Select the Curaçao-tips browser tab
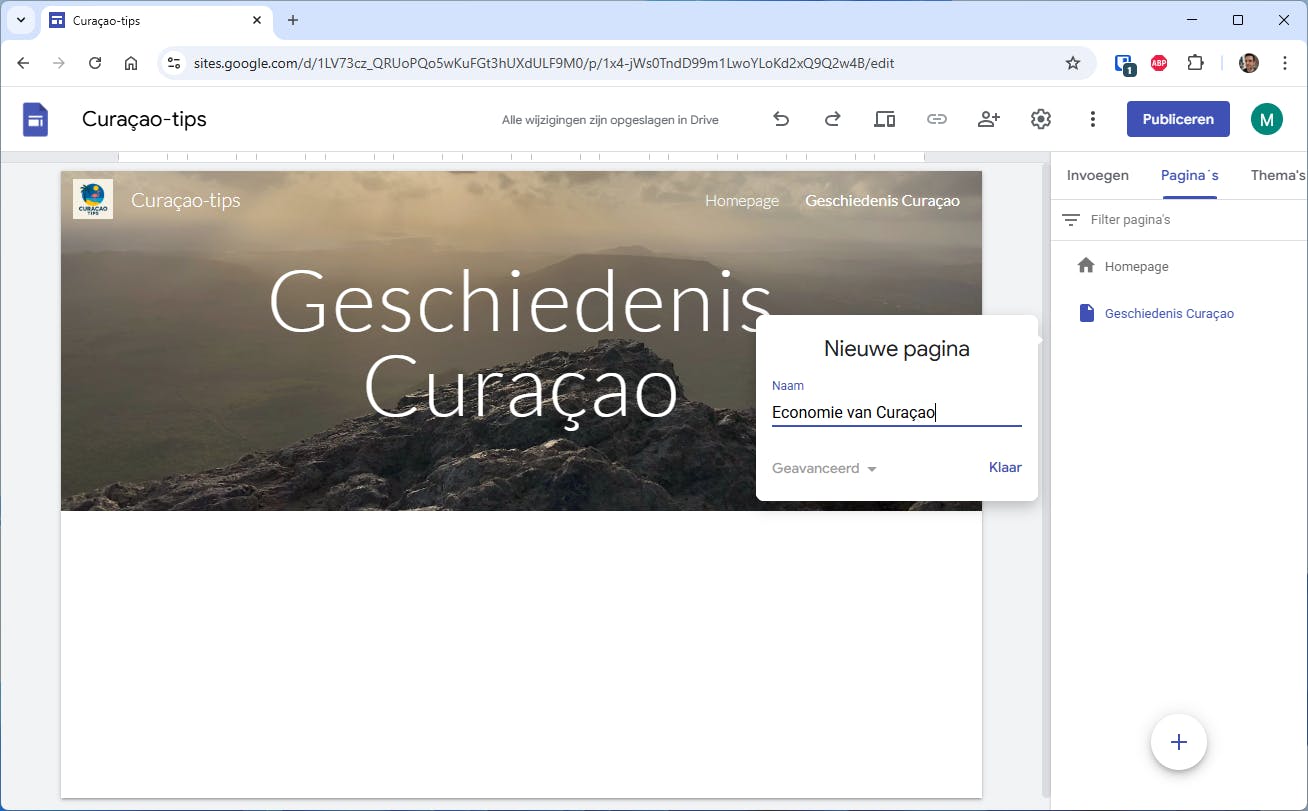Image resolution: width=1308 pixels, height=811 pixels. tap(157, 20)
